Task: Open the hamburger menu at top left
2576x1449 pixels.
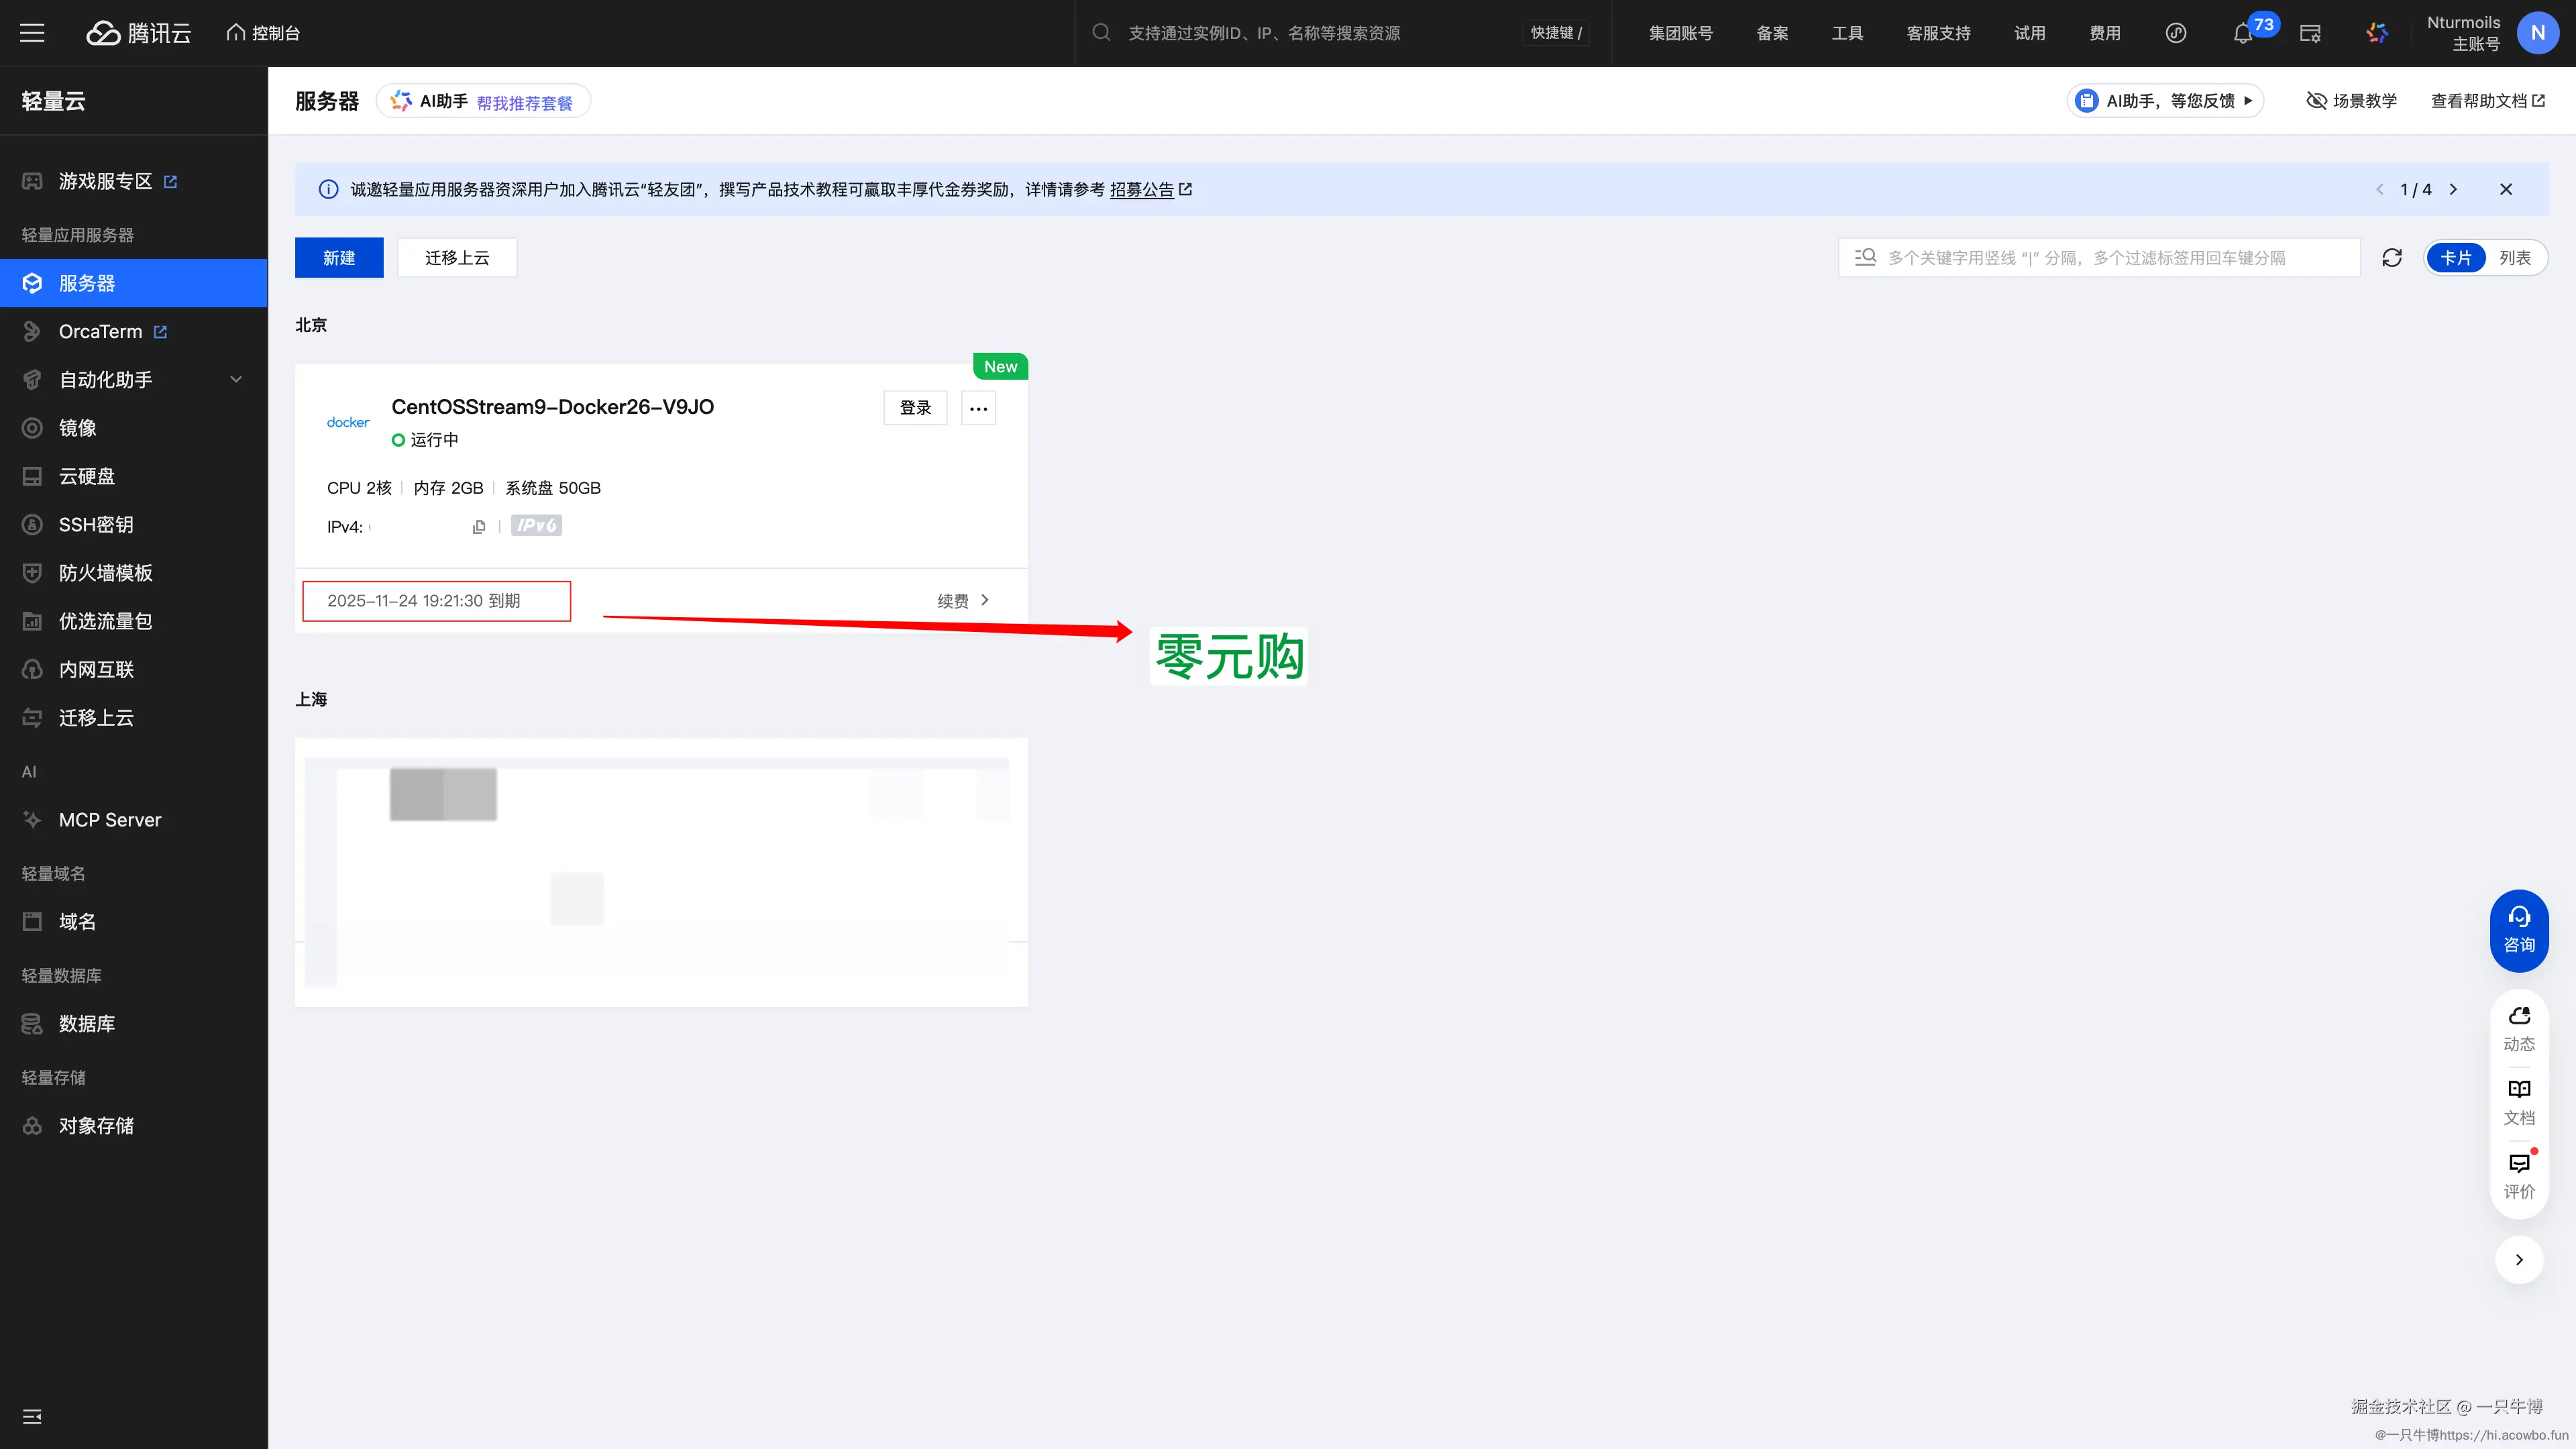Action: point(32,33)
